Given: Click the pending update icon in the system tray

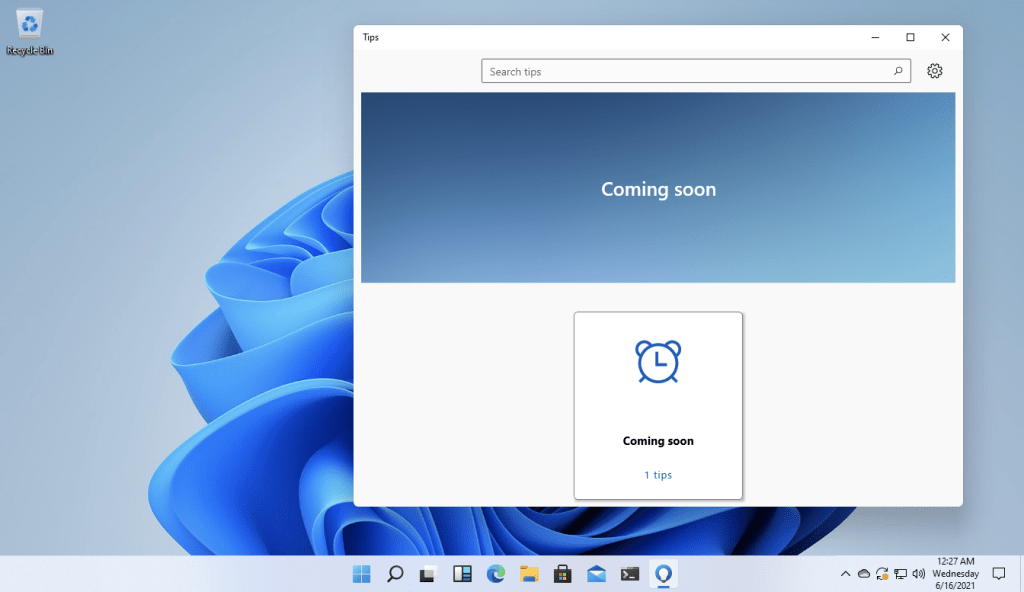Looking at the screenshot, I should click(x=882, y=573).
